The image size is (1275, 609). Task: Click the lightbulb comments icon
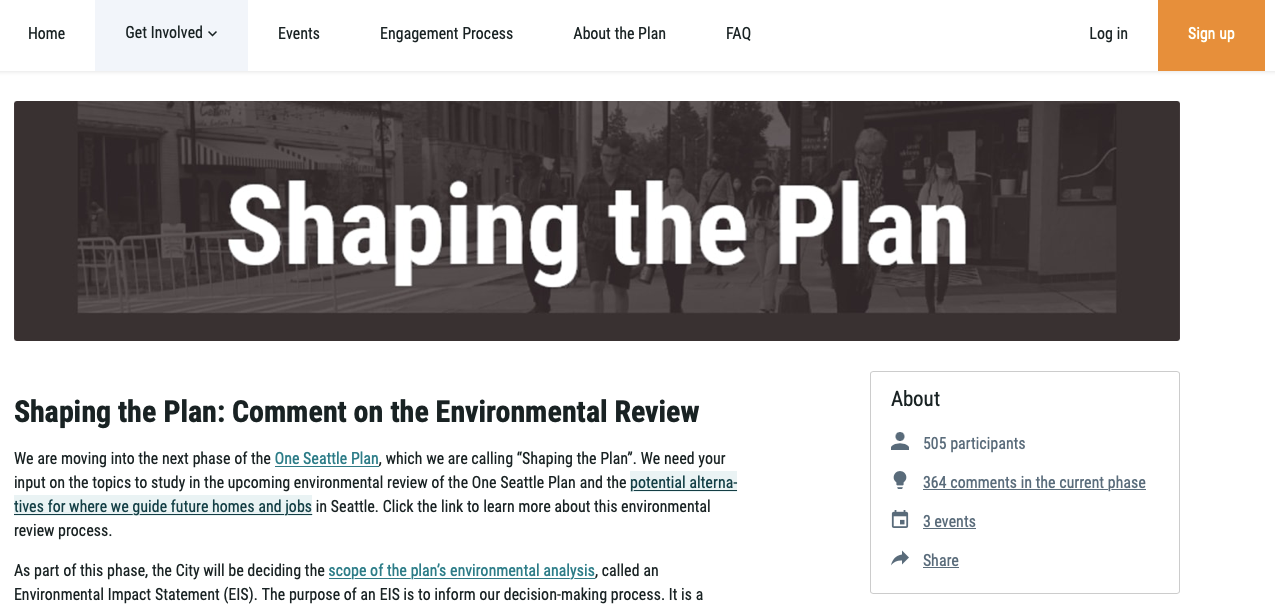[x=900, y=481]
